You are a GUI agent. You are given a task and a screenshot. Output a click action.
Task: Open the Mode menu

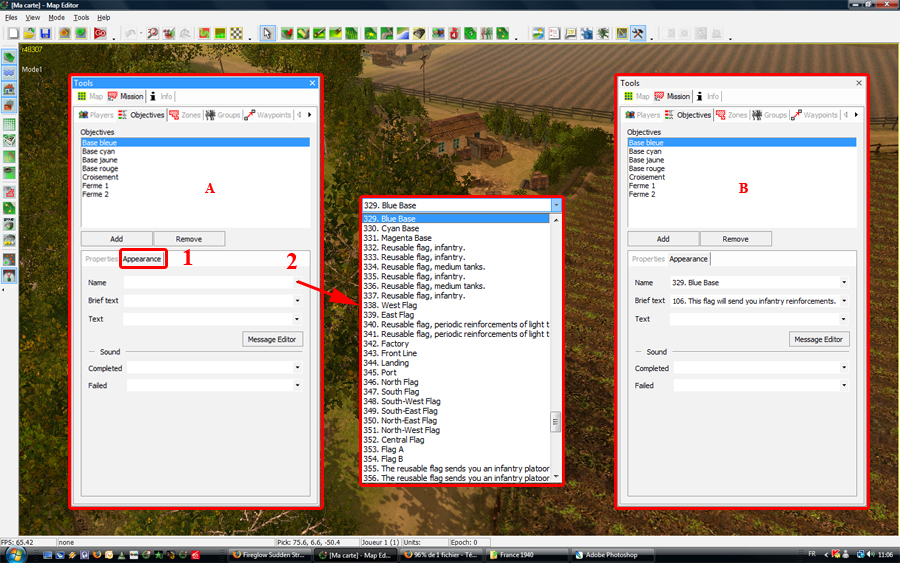pos(56,18)
